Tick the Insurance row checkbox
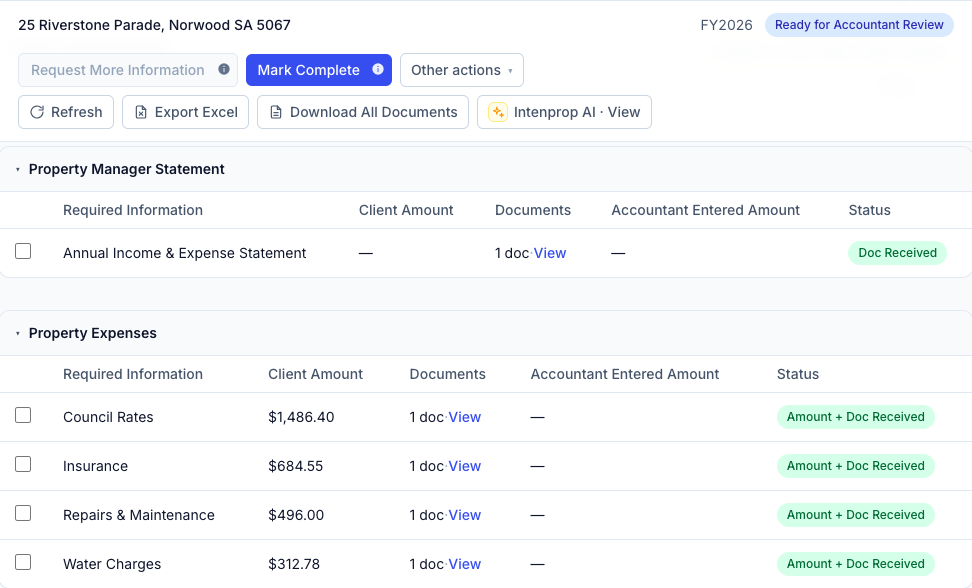972x588 pixels. click(x=23, y=464)
